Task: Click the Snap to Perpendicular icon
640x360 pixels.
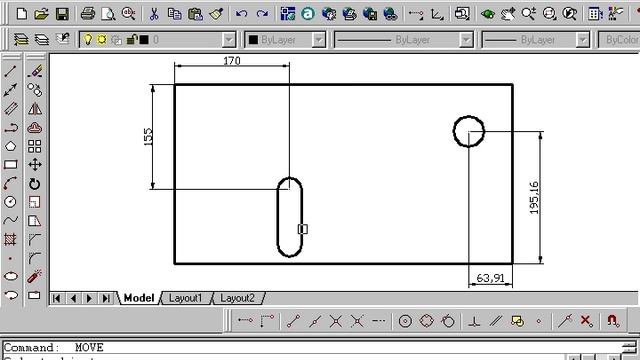Action: [474, 321]
